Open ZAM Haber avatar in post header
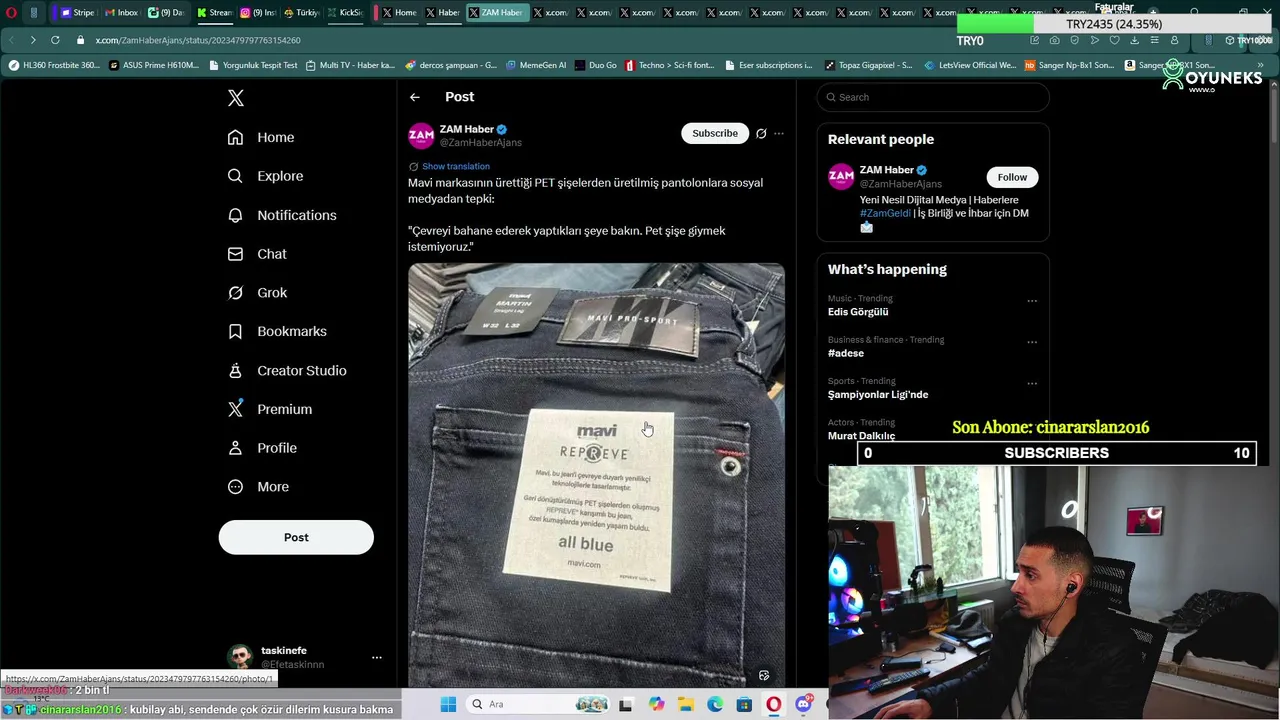Screen dimensions: 1280x720 click(421, 135)
